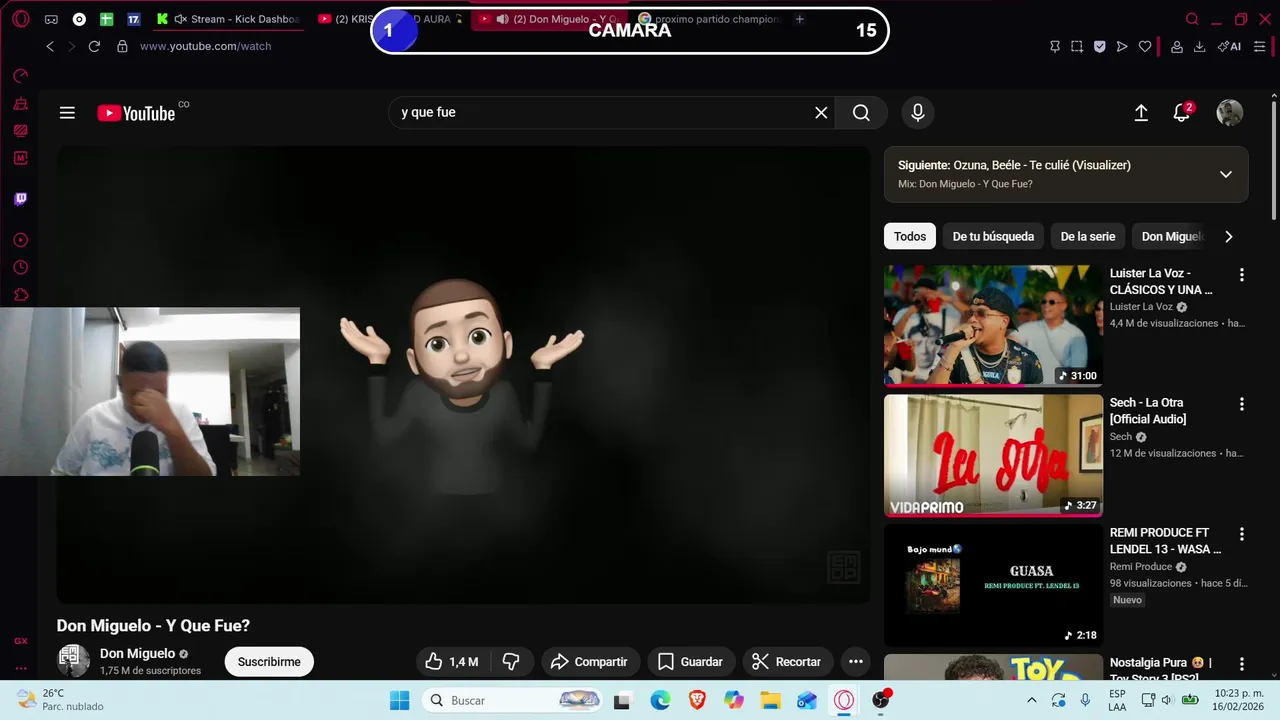The height and width of the screenshot is (720, 1280).
Task: Open the Don Miguelo channel avatar
Action: tap(73, 661)
